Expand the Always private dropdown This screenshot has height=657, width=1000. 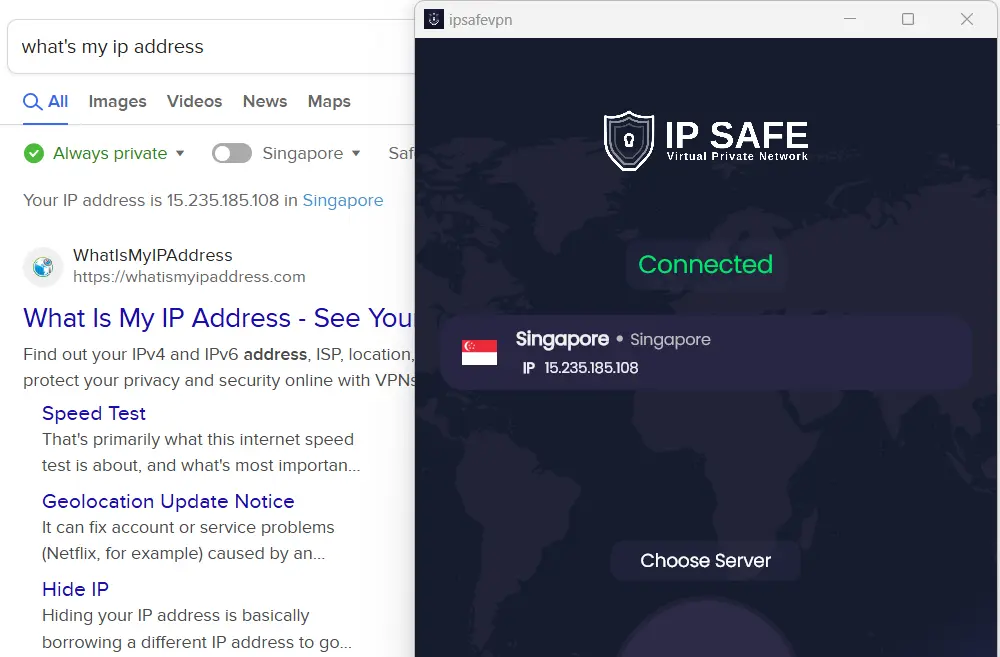[180, 153]
